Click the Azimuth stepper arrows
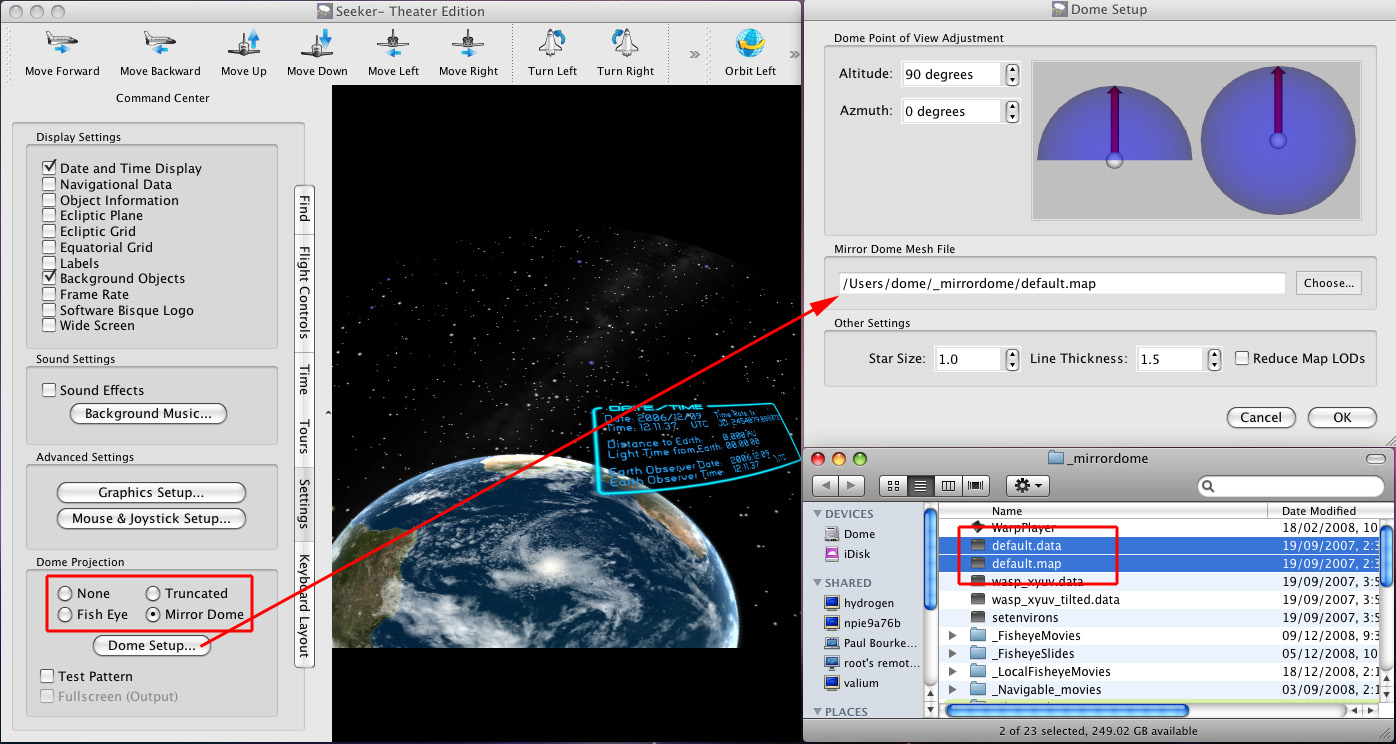The width and height of the screenshot is (1396, 744). (1012, 111)
